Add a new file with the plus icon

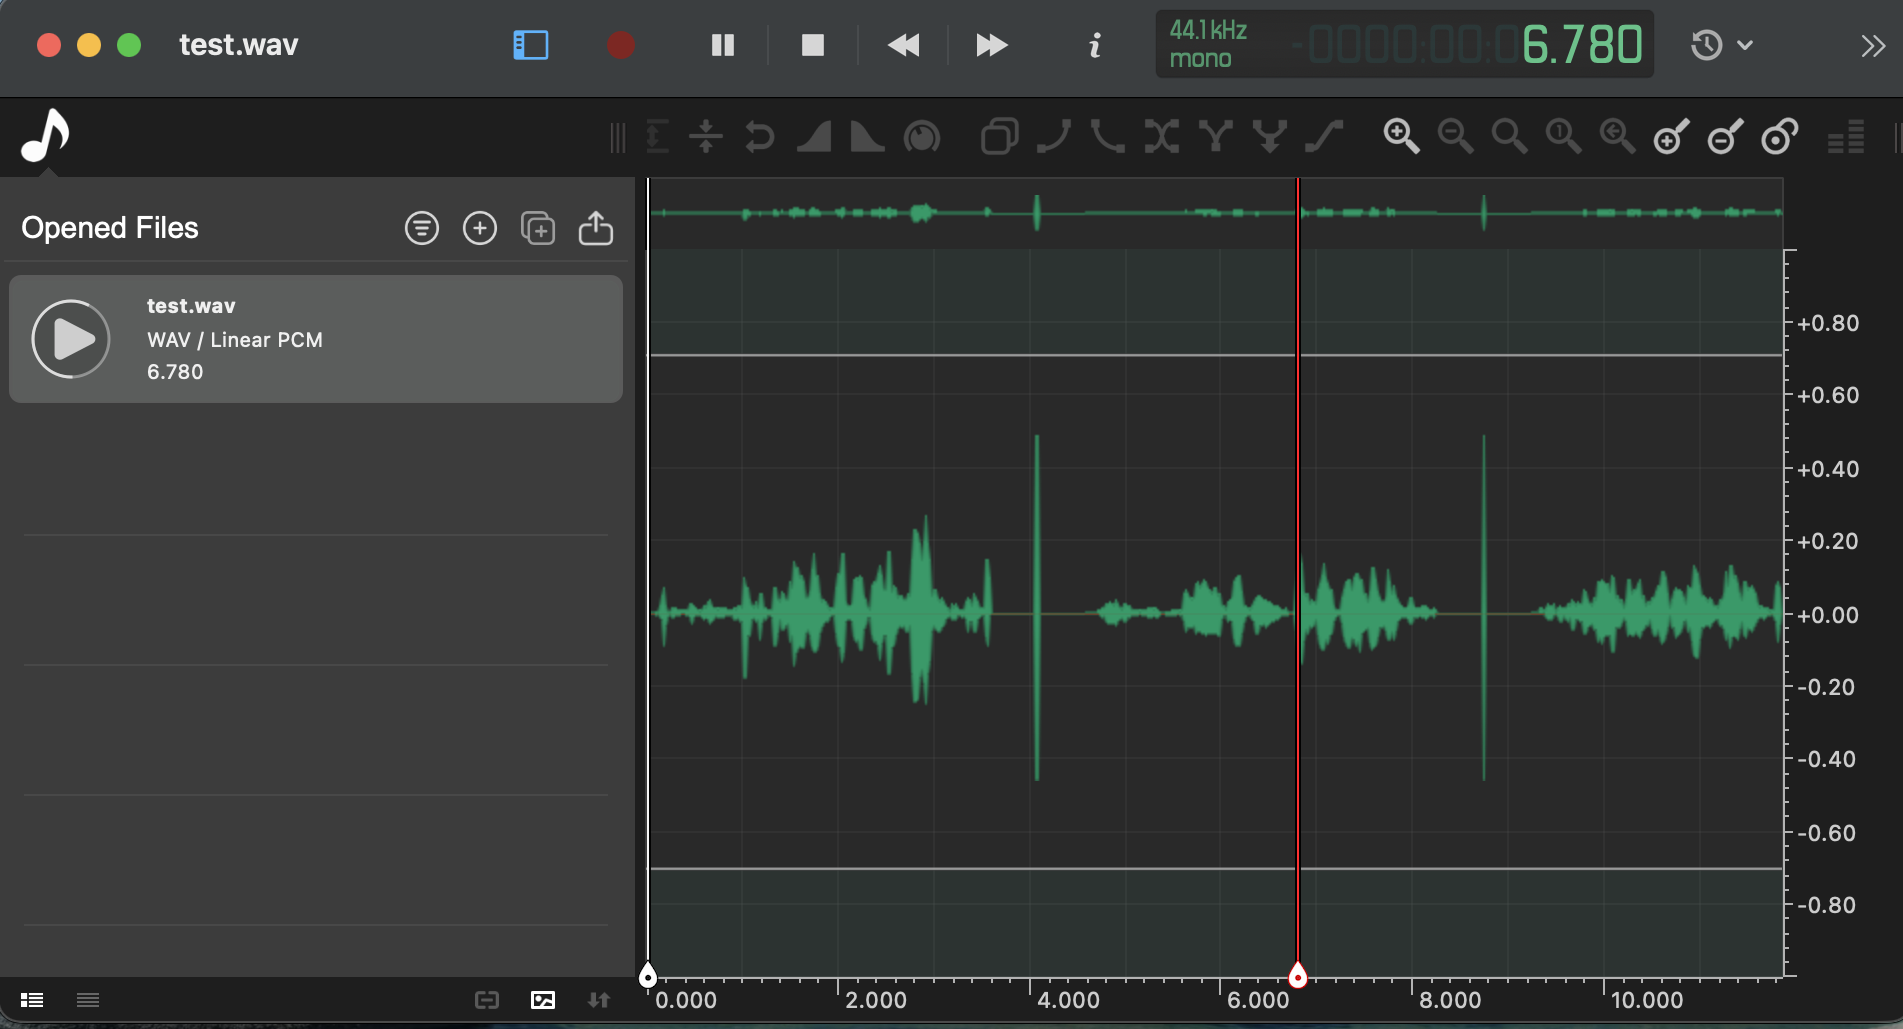pyautogui.click(x=479, y=227)
